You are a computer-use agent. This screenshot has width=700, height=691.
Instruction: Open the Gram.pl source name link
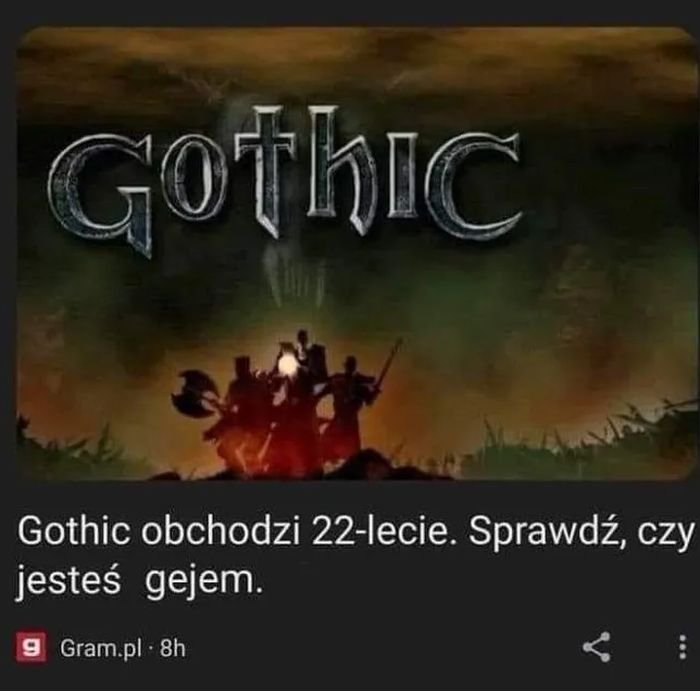(101, 648)
